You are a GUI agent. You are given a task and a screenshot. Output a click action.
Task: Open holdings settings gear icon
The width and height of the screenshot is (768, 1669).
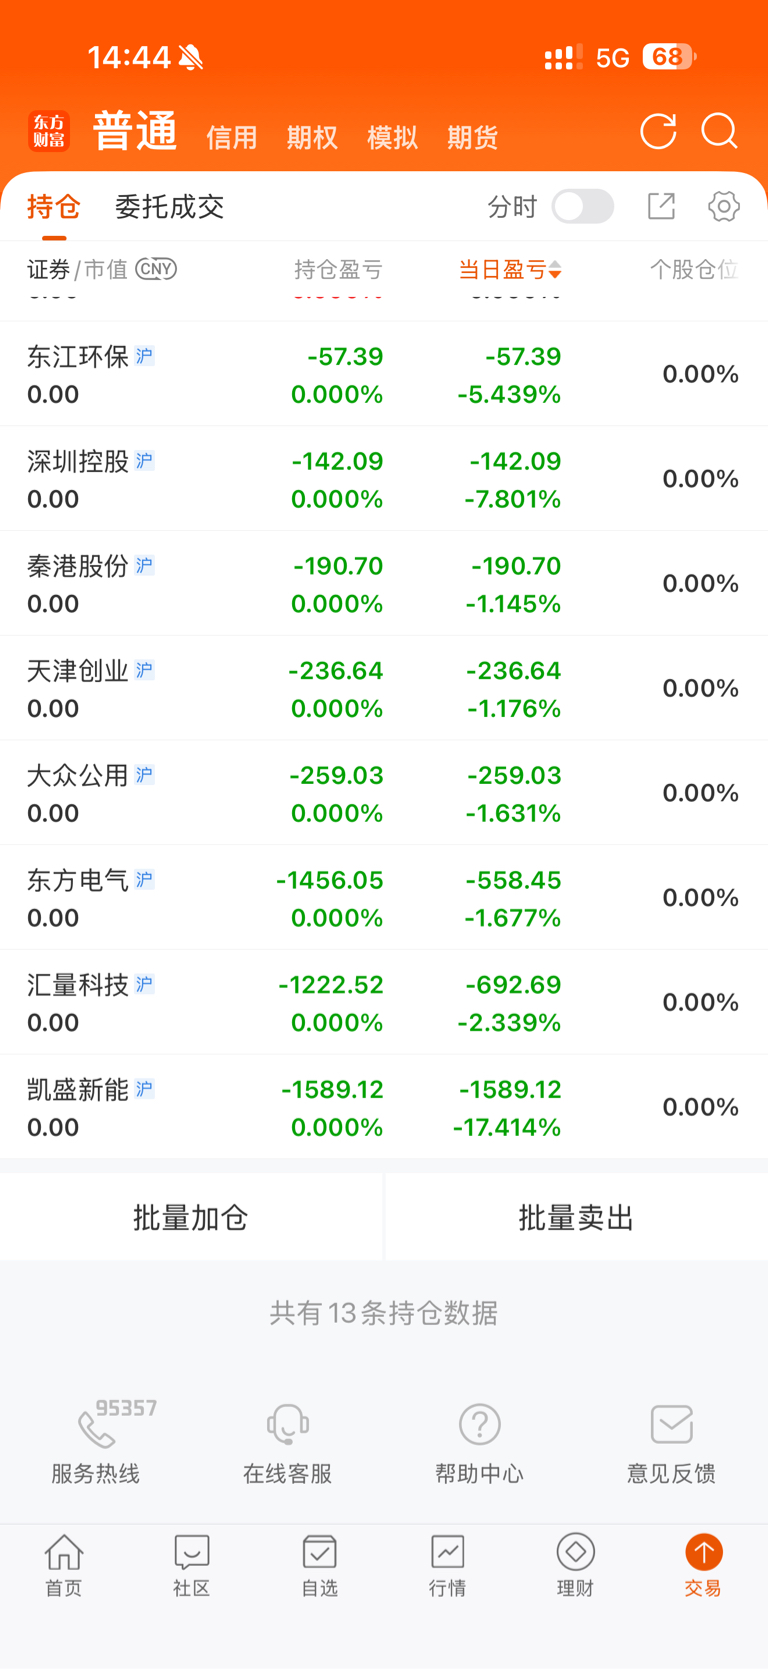723,206
